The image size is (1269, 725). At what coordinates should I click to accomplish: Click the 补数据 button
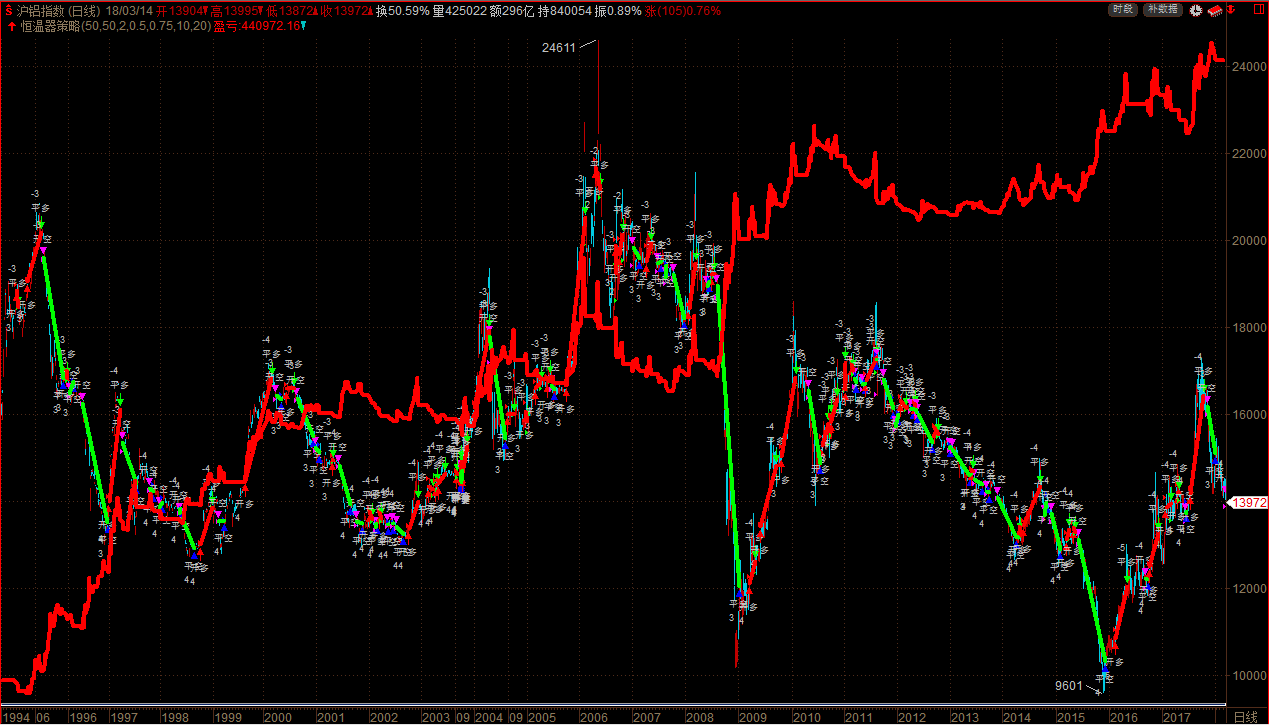[1163, 9]
